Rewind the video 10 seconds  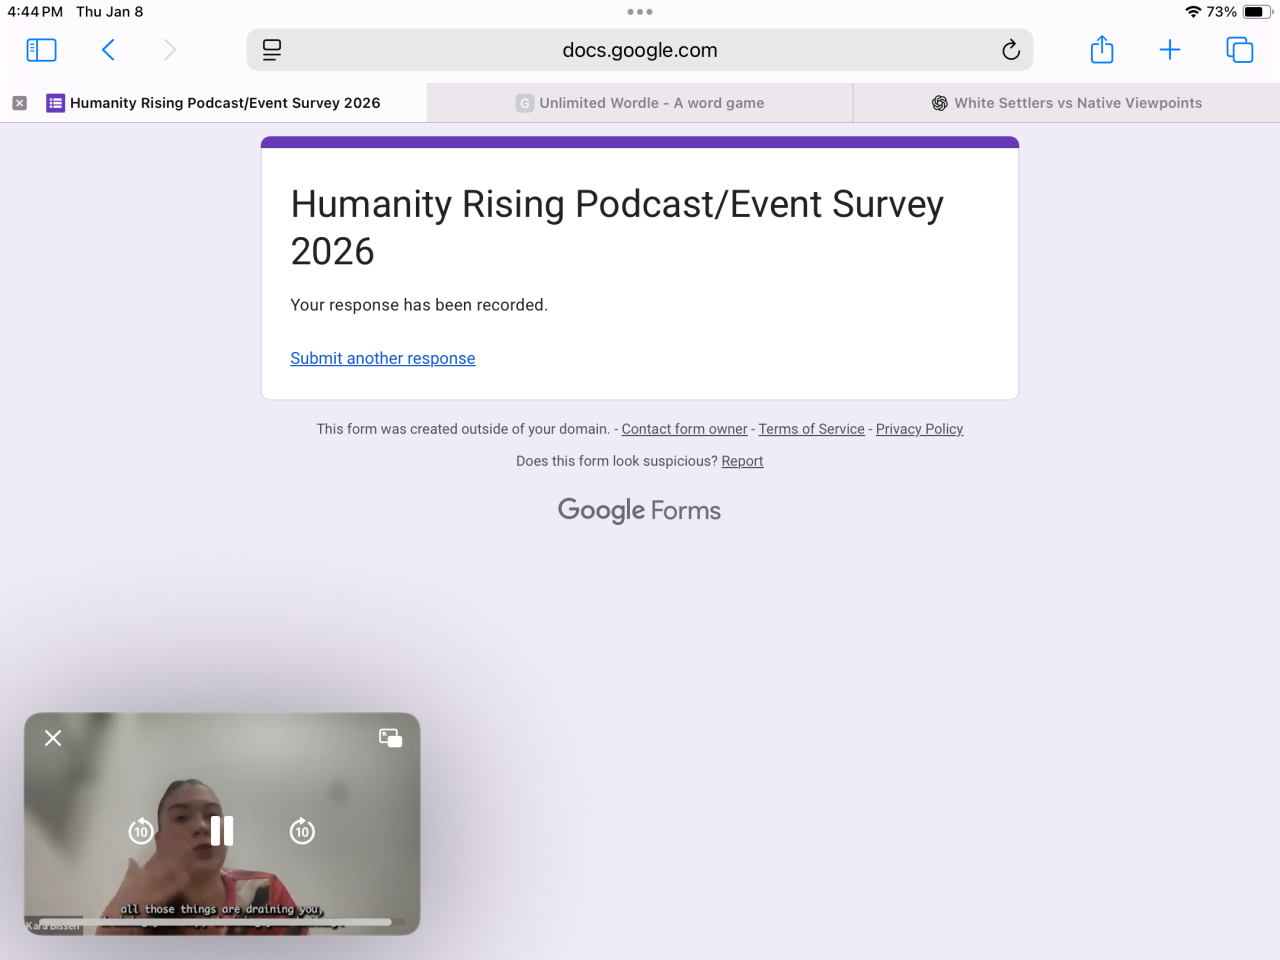(x=141, y=831)
